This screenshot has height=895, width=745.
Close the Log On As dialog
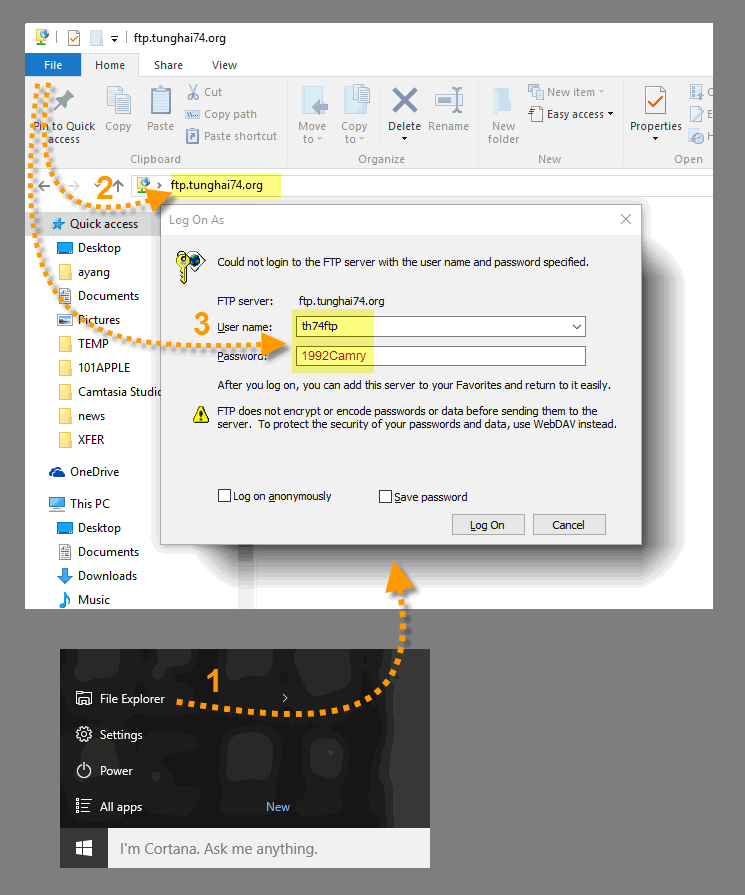pyautogui.click(x=626, y=219)
